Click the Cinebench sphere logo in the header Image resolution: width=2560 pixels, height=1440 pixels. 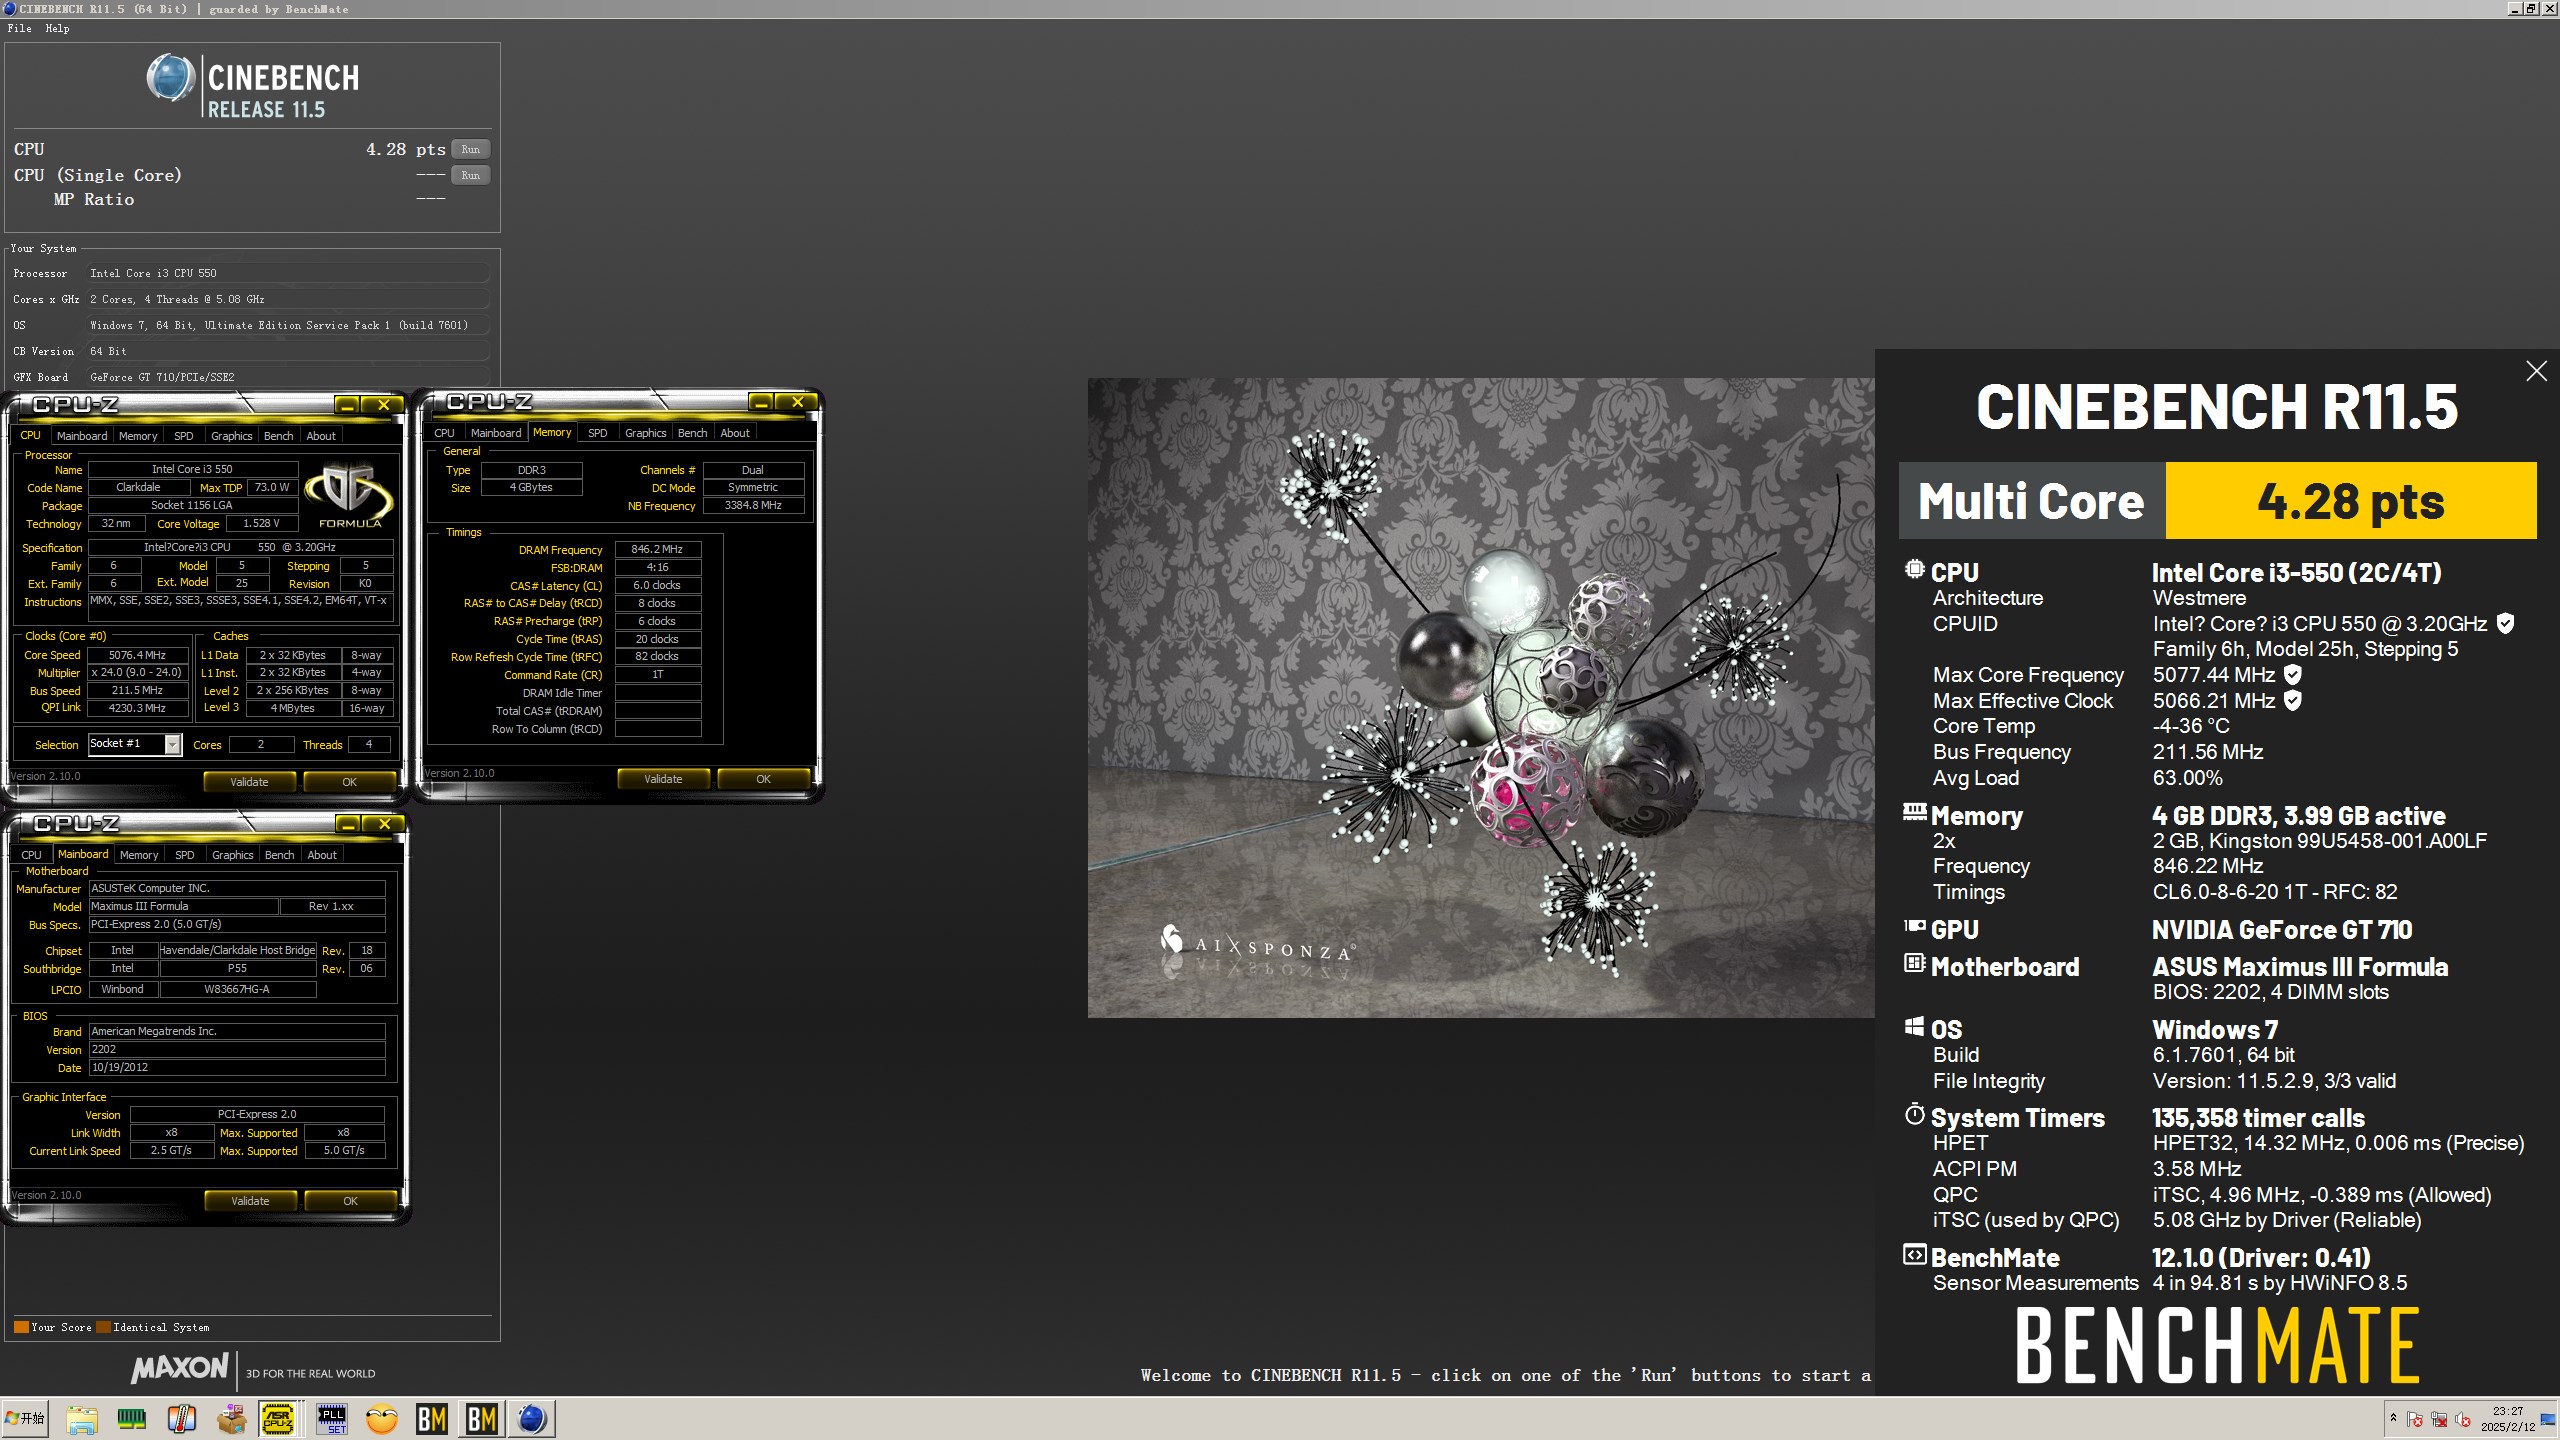pos(170,78)
